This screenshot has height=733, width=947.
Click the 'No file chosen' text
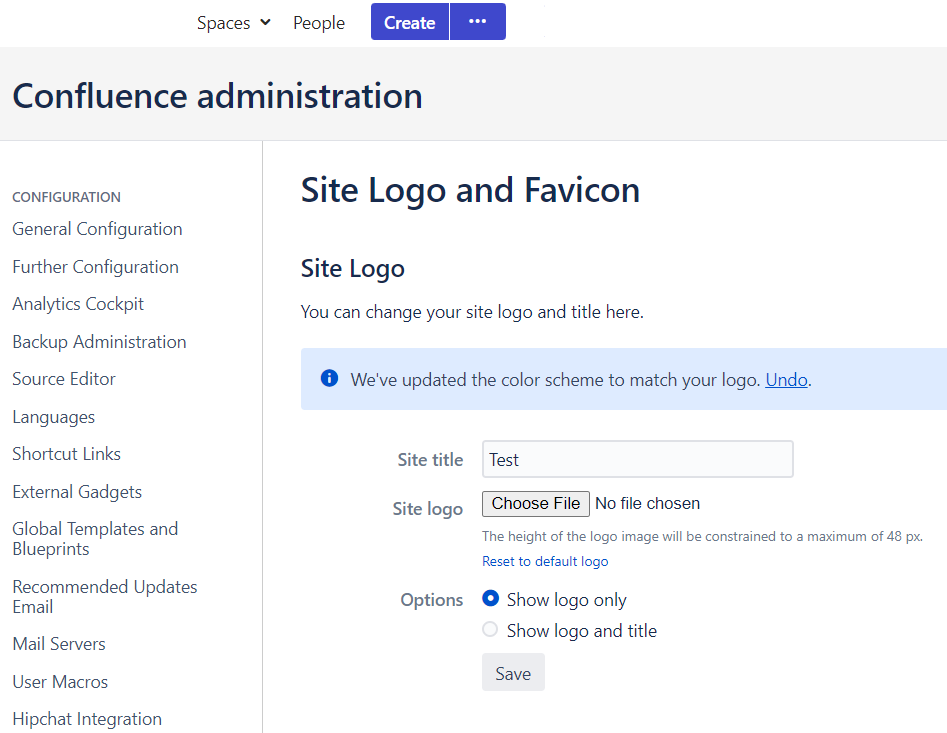point(647,504)
